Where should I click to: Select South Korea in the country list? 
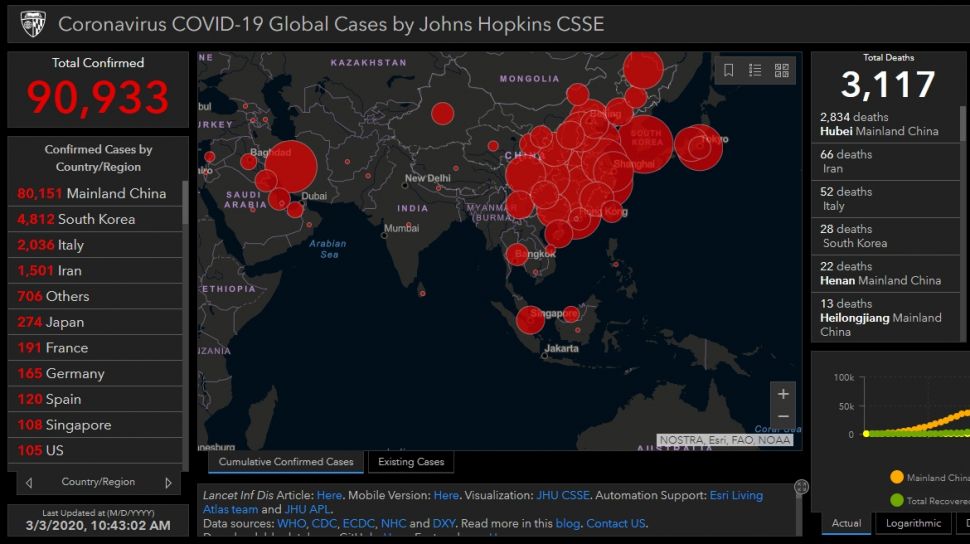point(96,219)
